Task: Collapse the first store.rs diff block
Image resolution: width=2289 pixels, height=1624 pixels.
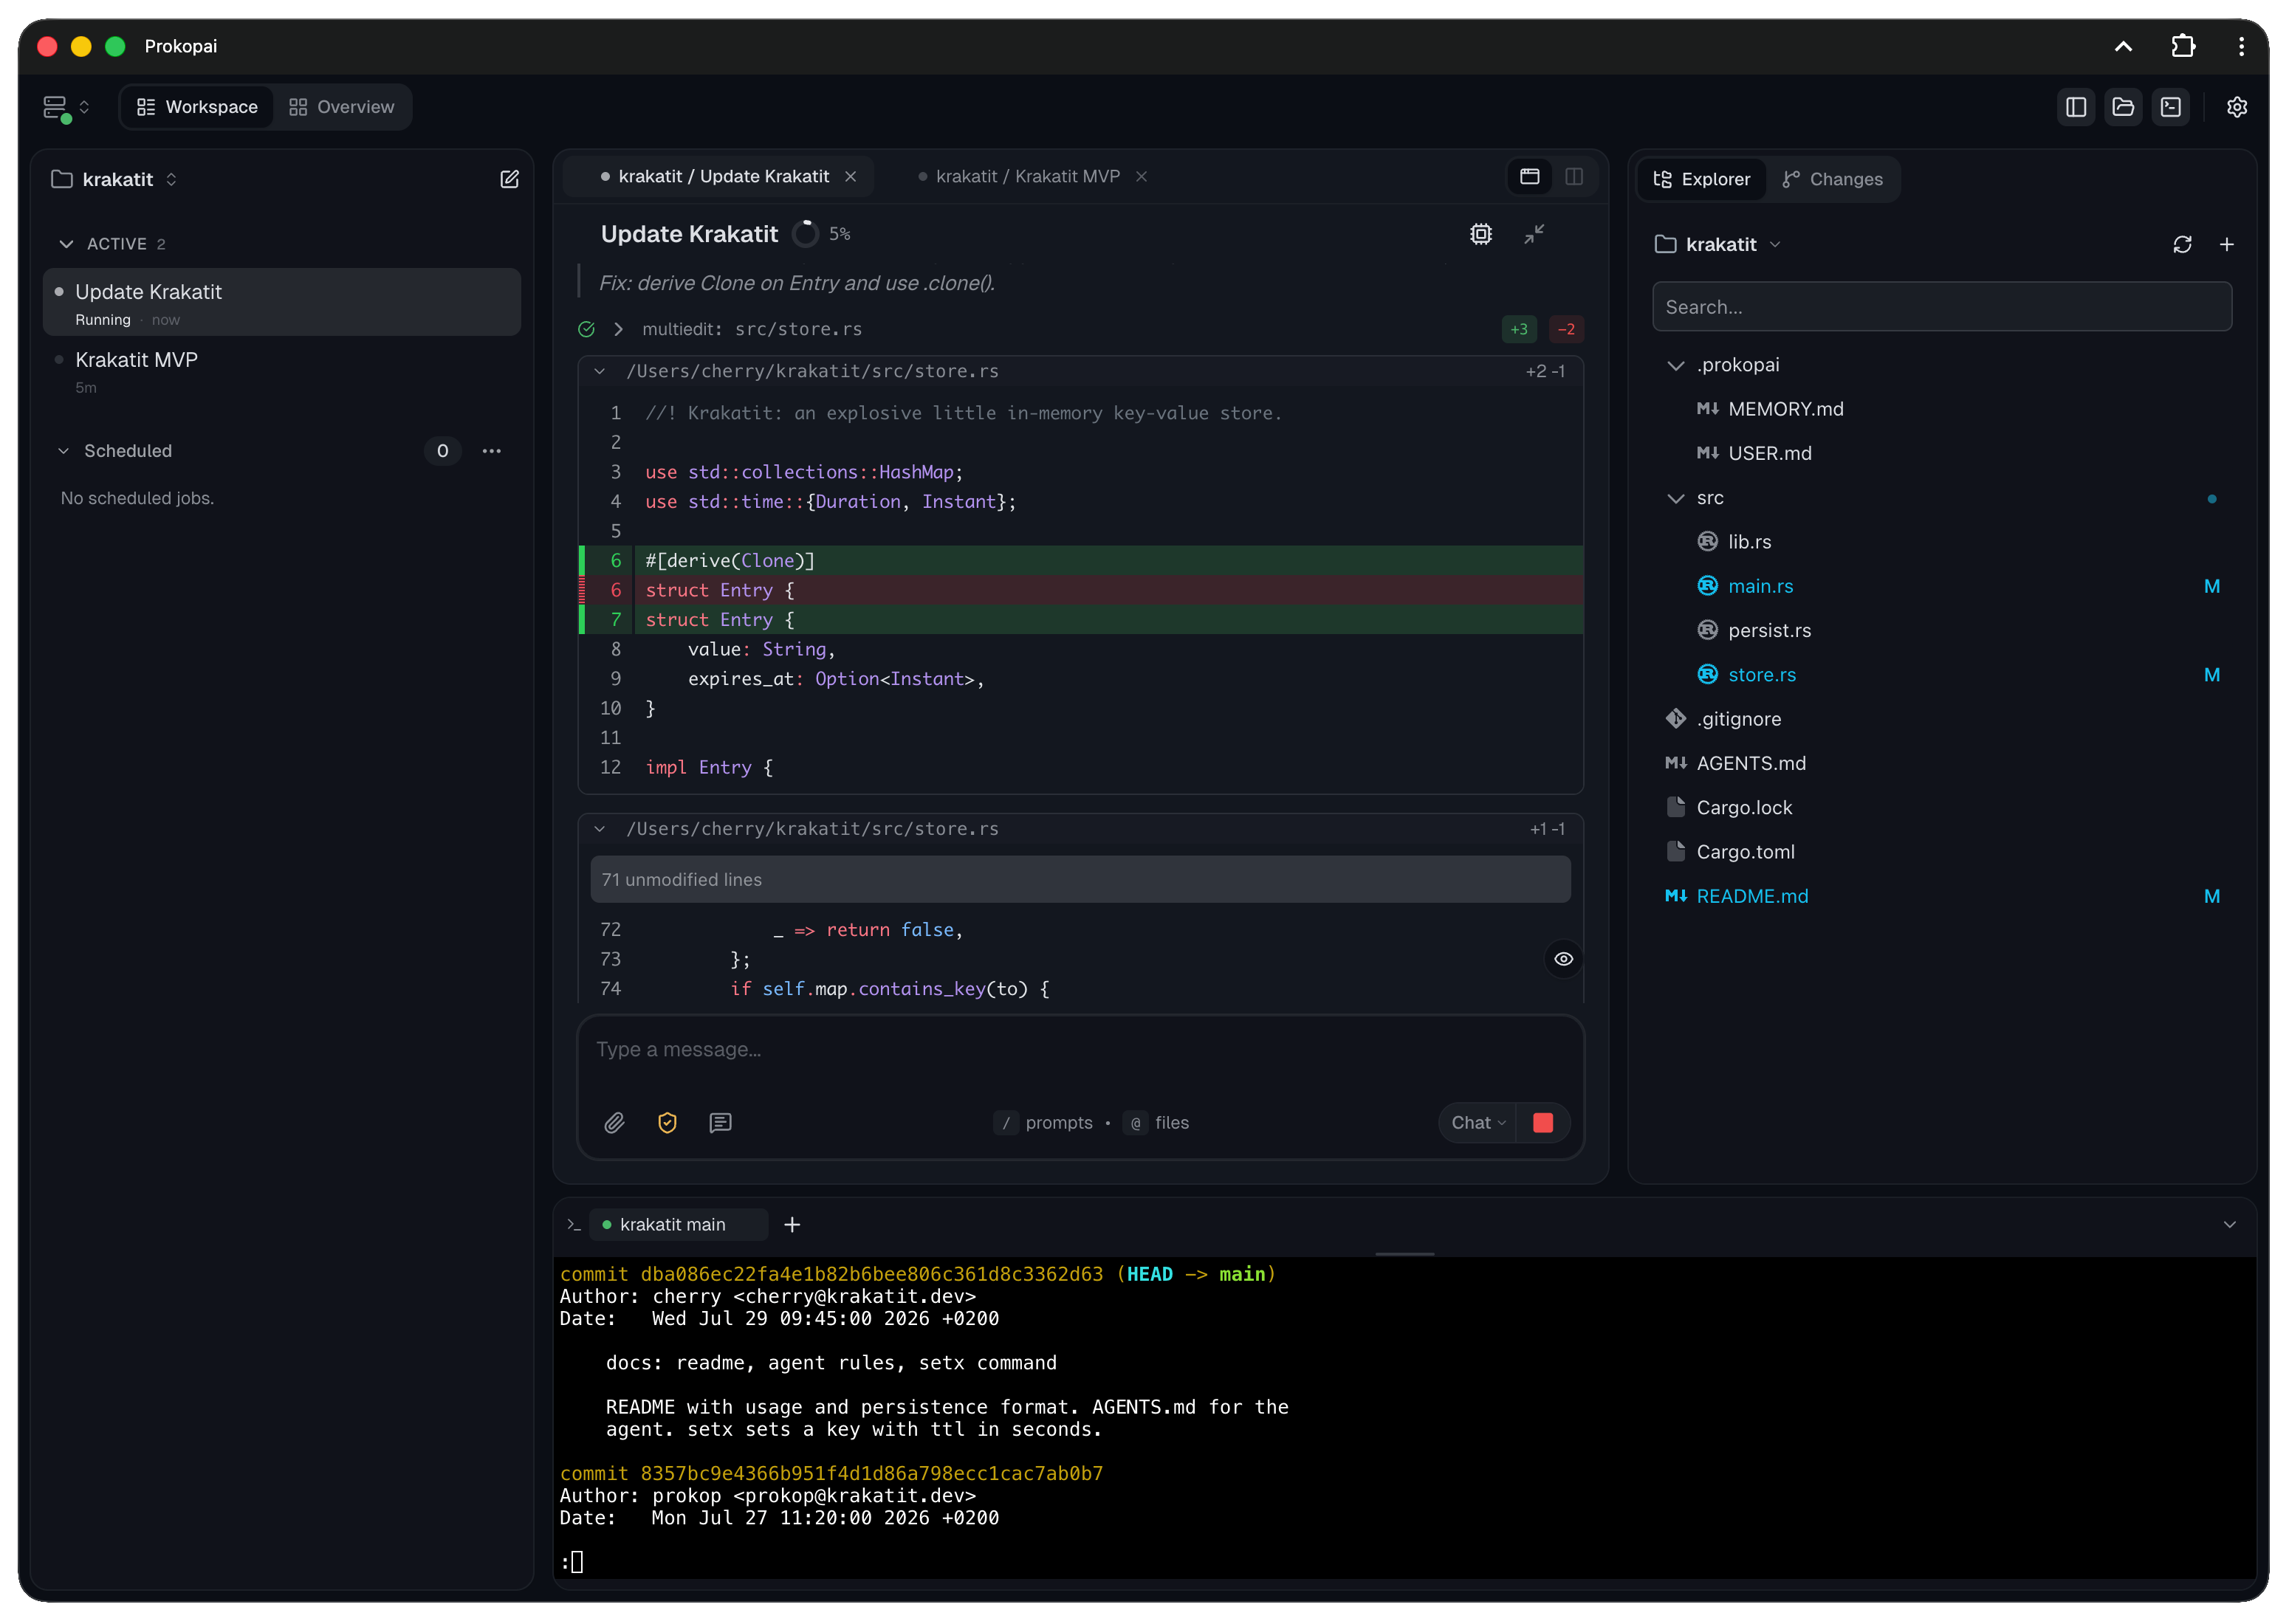Action: pyautogui.click(x=600, y=371)
